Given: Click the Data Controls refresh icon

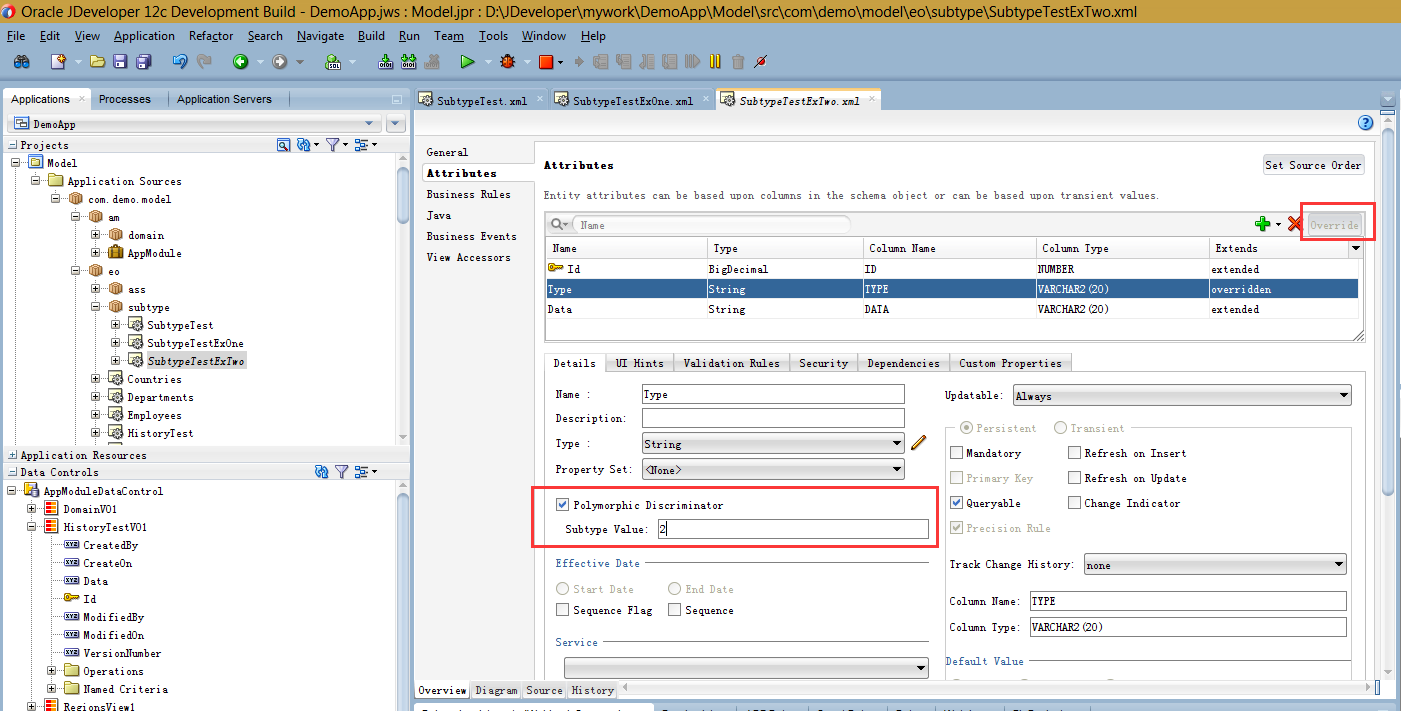Looking at the screenshot, I should 322,472.
